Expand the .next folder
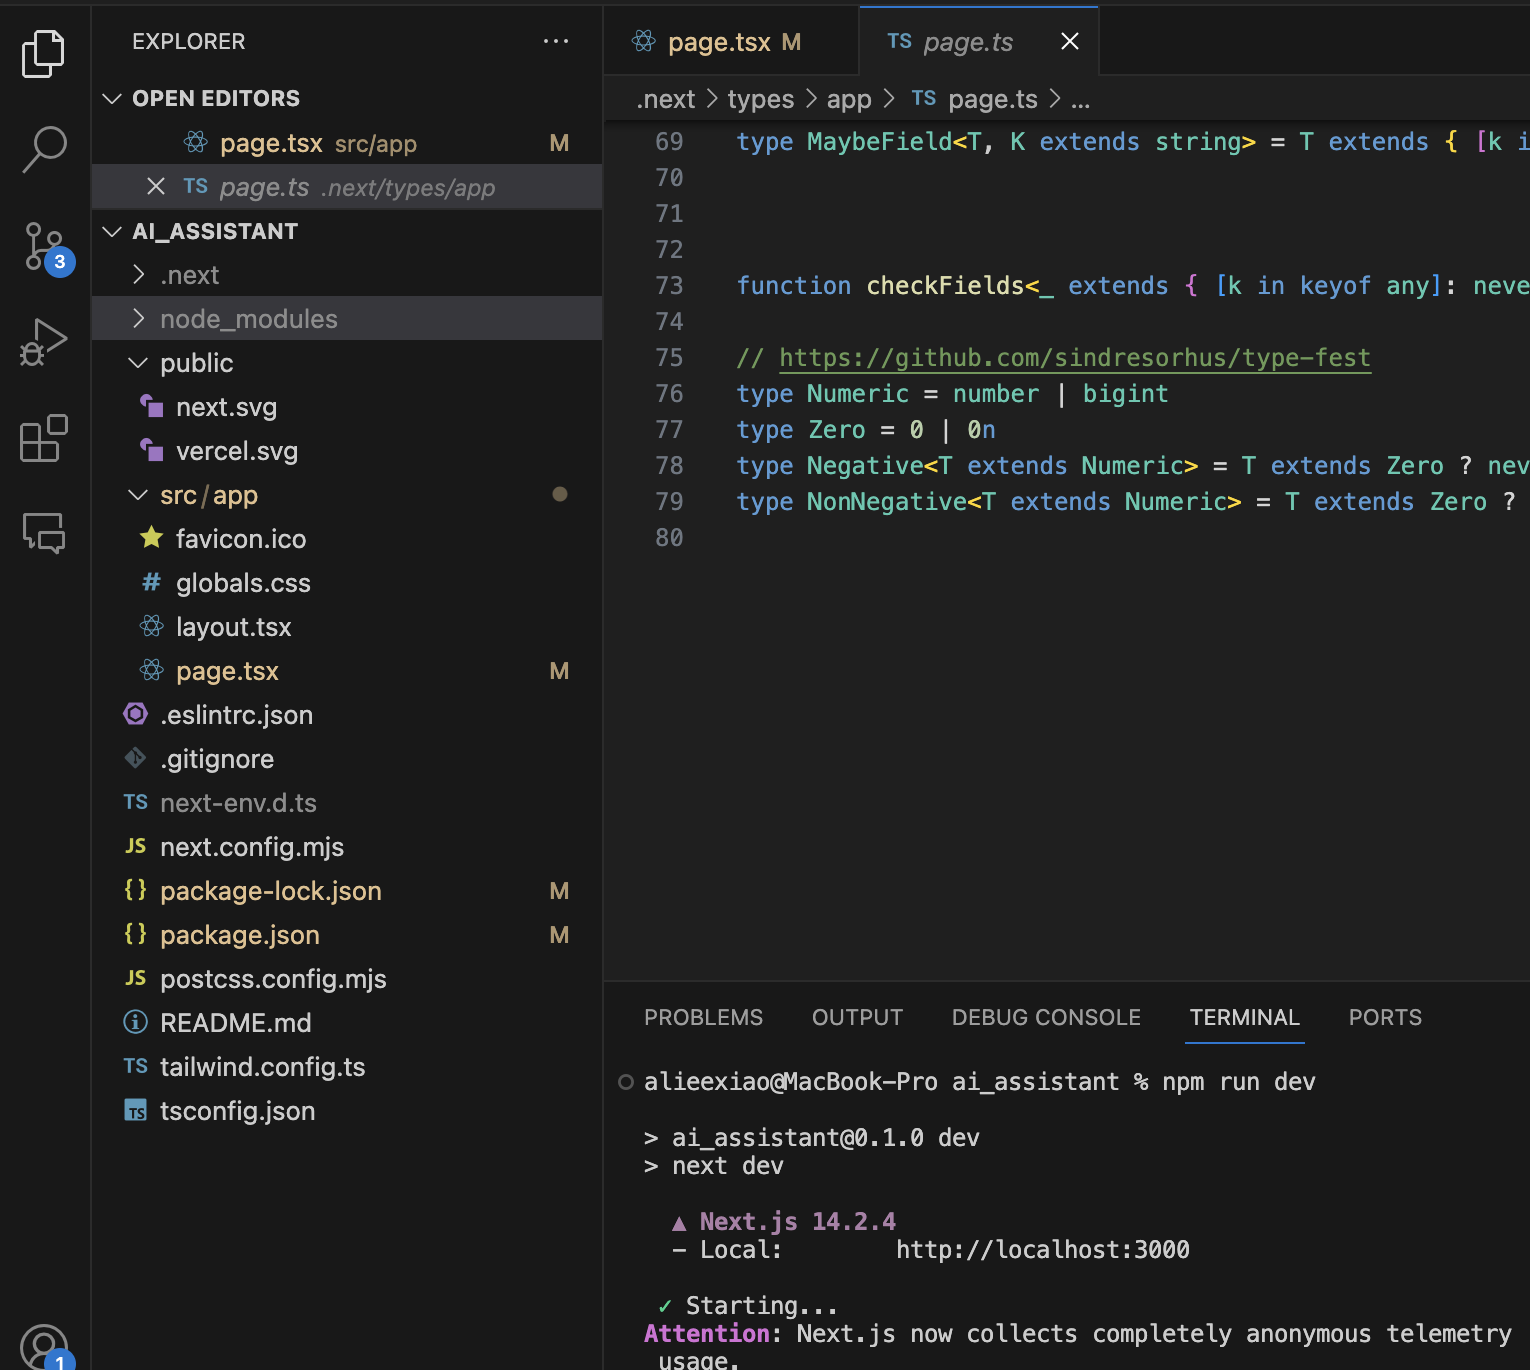Screen dimensions: 1530x1370 (139, 275)
